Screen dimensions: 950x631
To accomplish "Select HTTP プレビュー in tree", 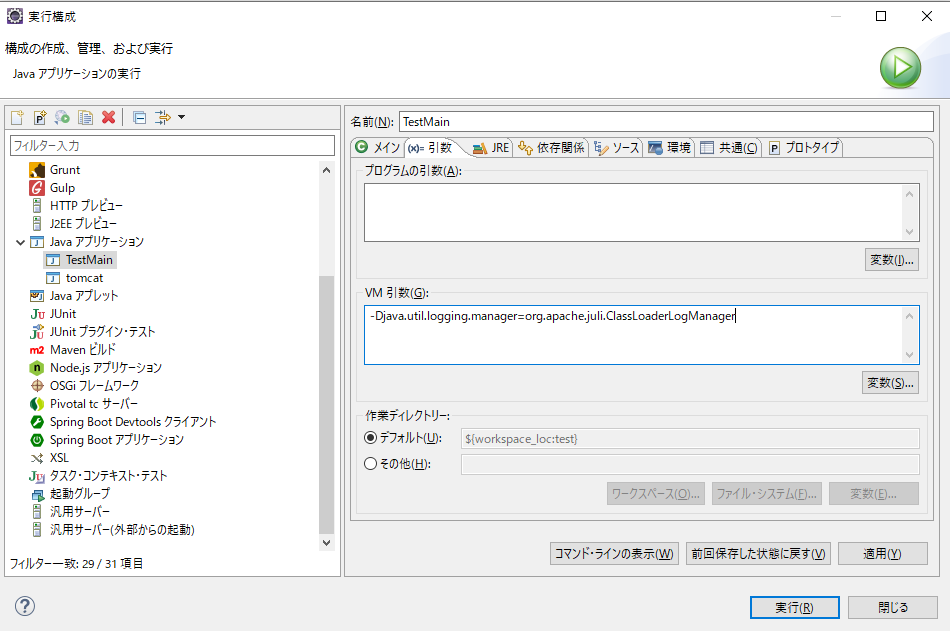I will pos(86,205).
